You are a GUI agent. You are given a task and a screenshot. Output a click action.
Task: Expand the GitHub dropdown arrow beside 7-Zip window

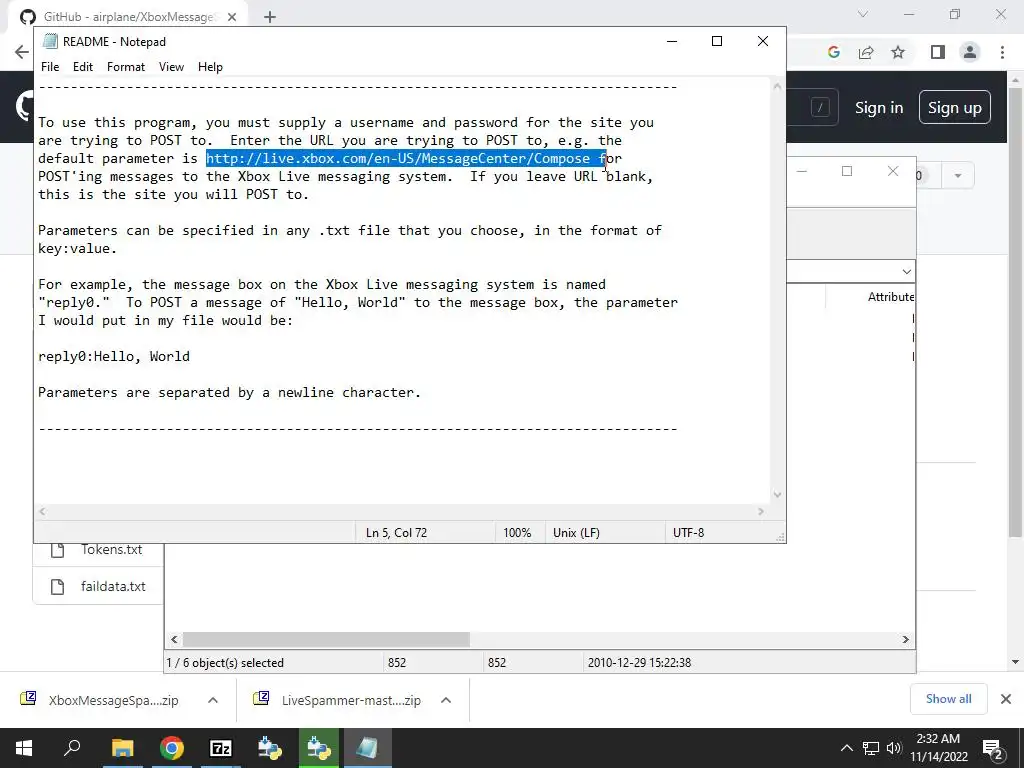click(x=958, y=176)
